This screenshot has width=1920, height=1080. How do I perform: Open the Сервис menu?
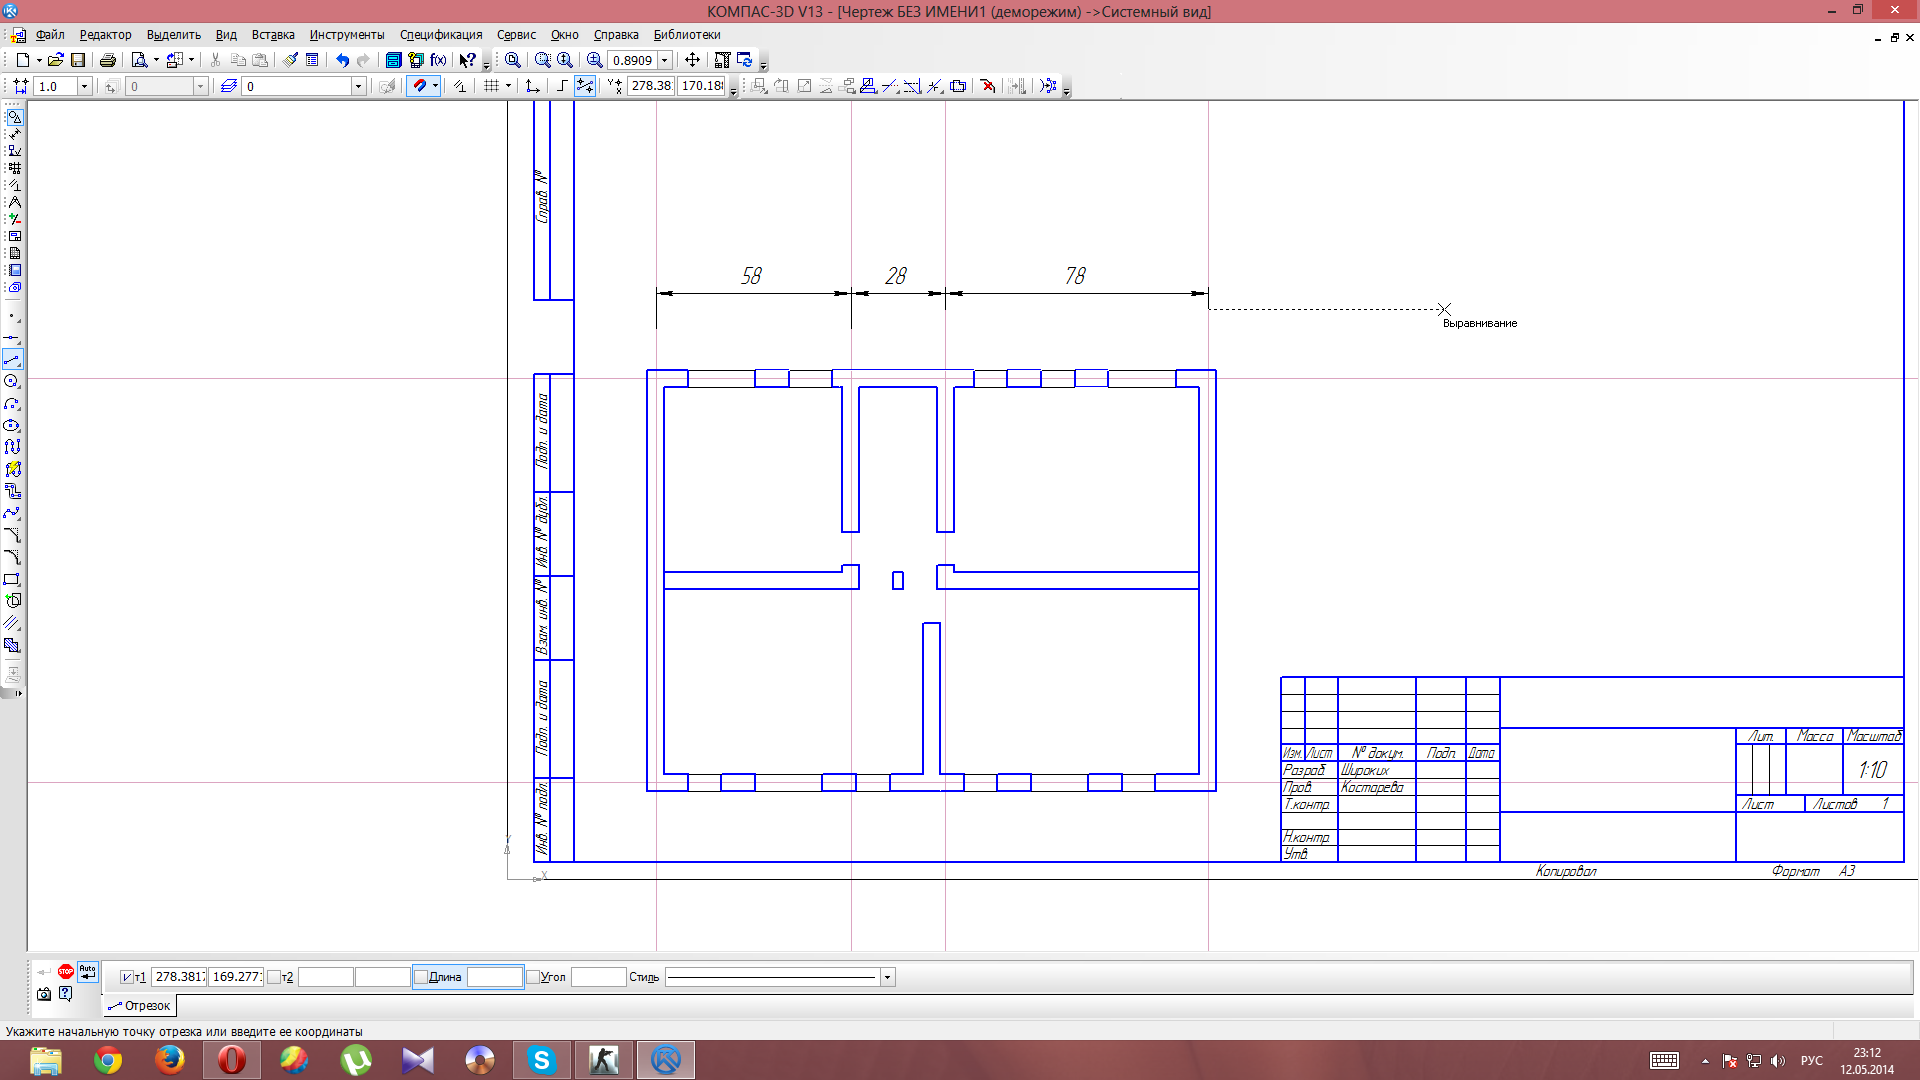(516, 35)
